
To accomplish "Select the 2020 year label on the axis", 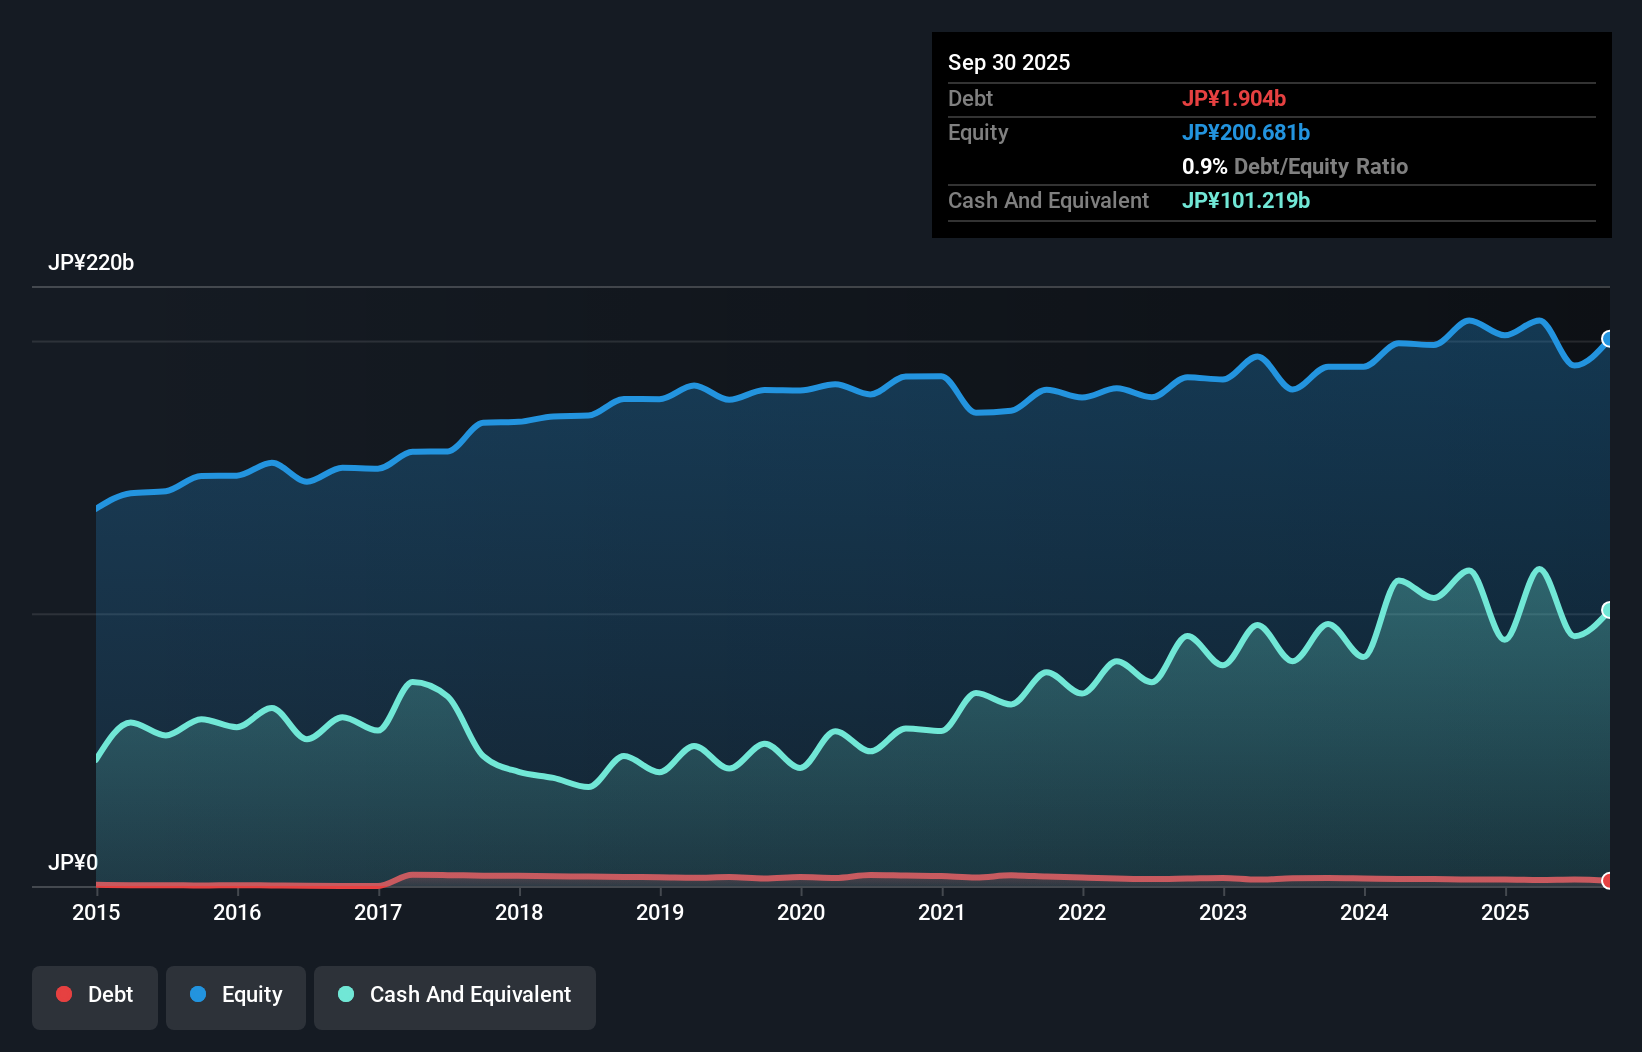I will pyautogui.click(x=801, y=913).
